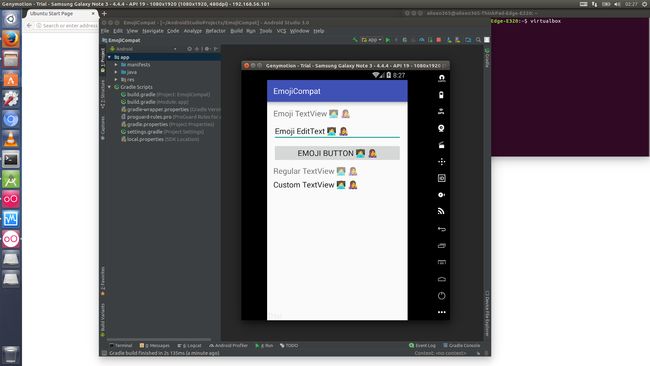Click the Genymotion three-dots more icon
This screenshot has width=650, height=366.
pyautogui.click(x=441, y=312)
